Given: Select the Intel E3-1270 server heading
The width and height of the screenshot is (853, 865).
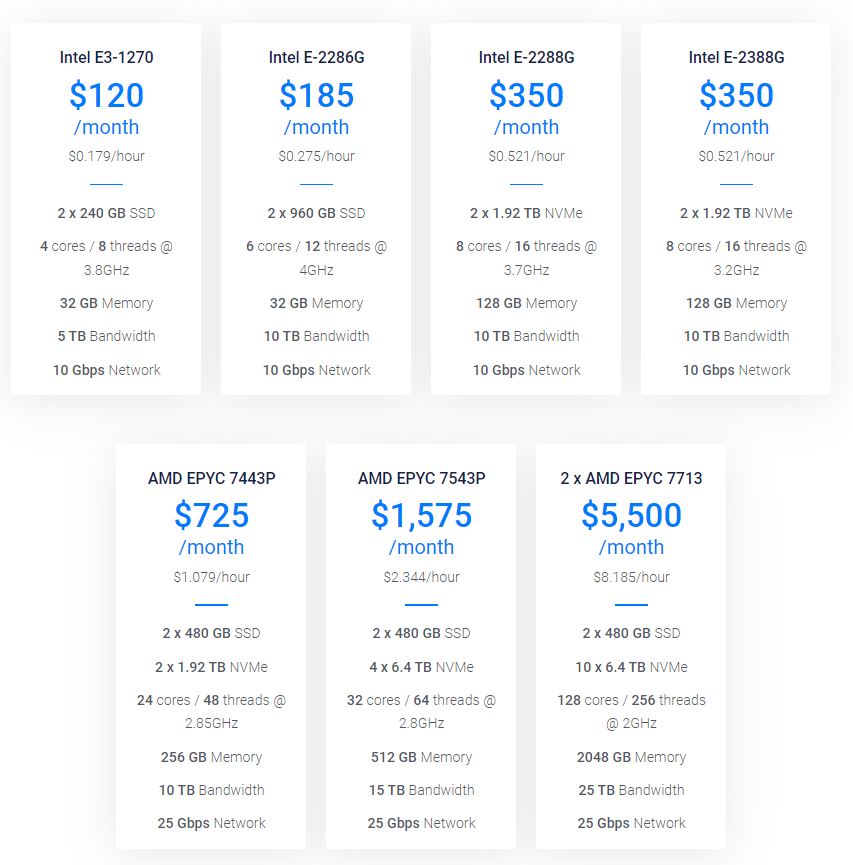Looking at the screenshot, I should pos(106,57).
